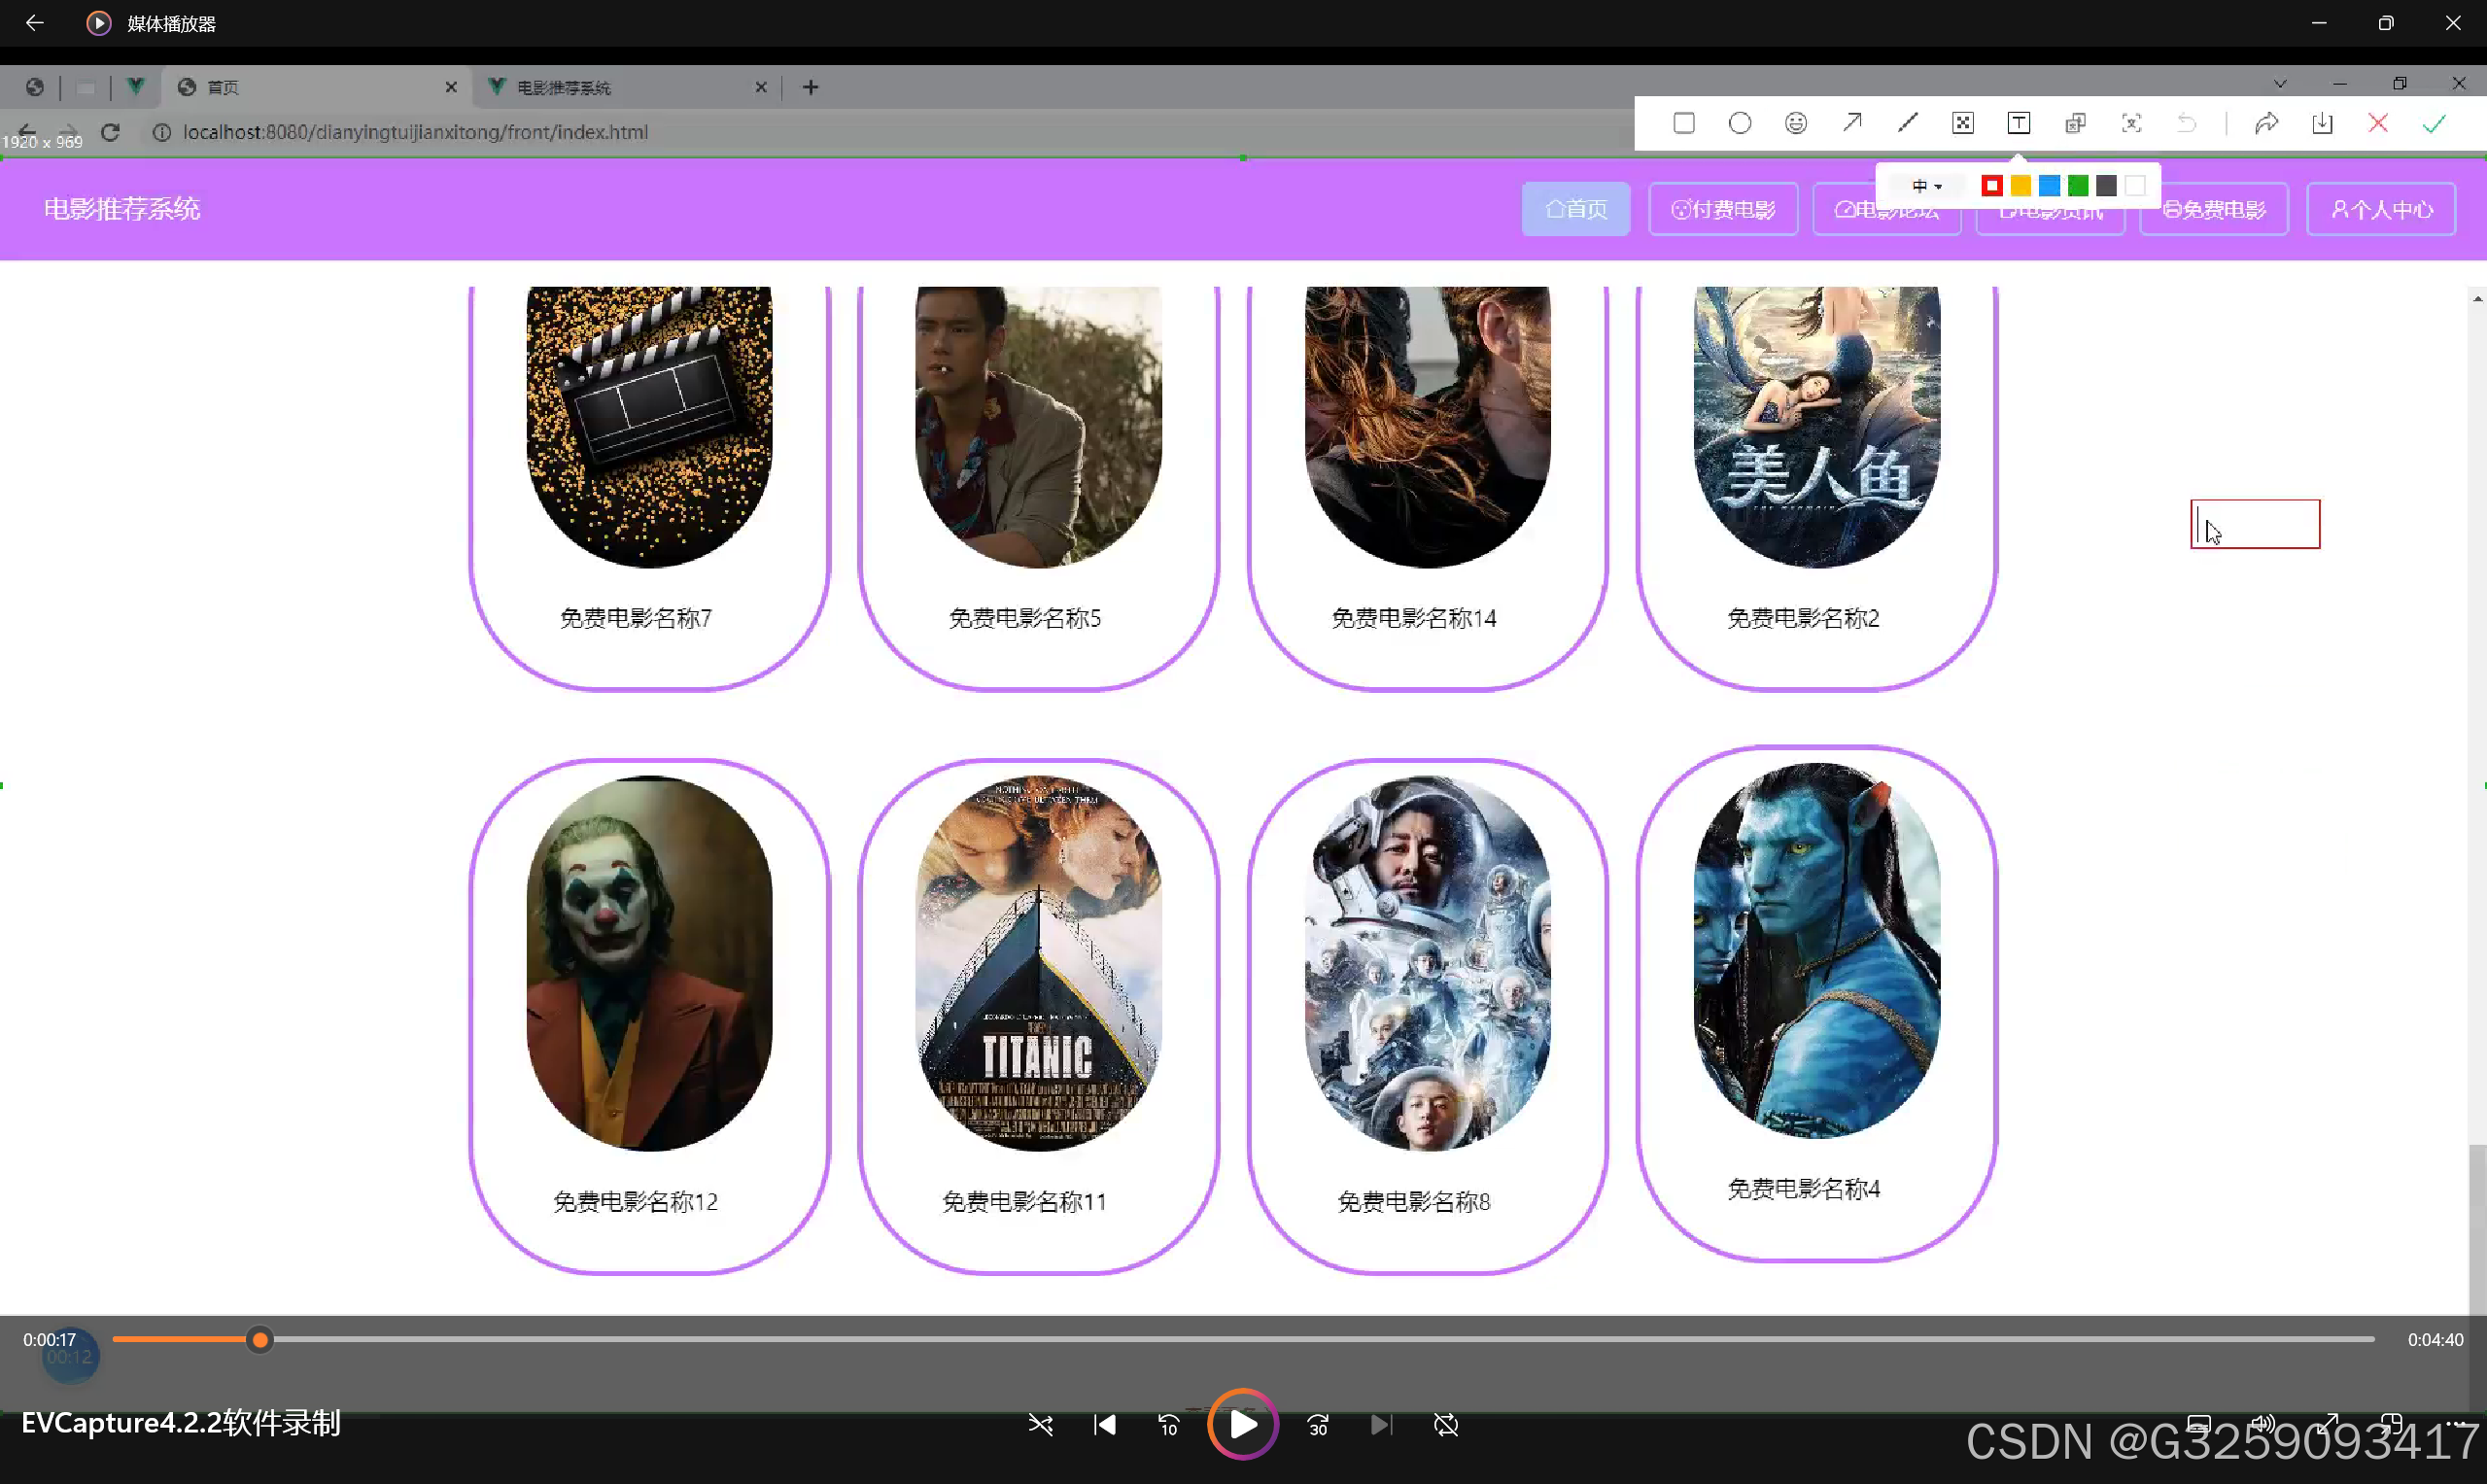
Task: Save the screenshot with the download icon
Action: [x=2322, y=123]
